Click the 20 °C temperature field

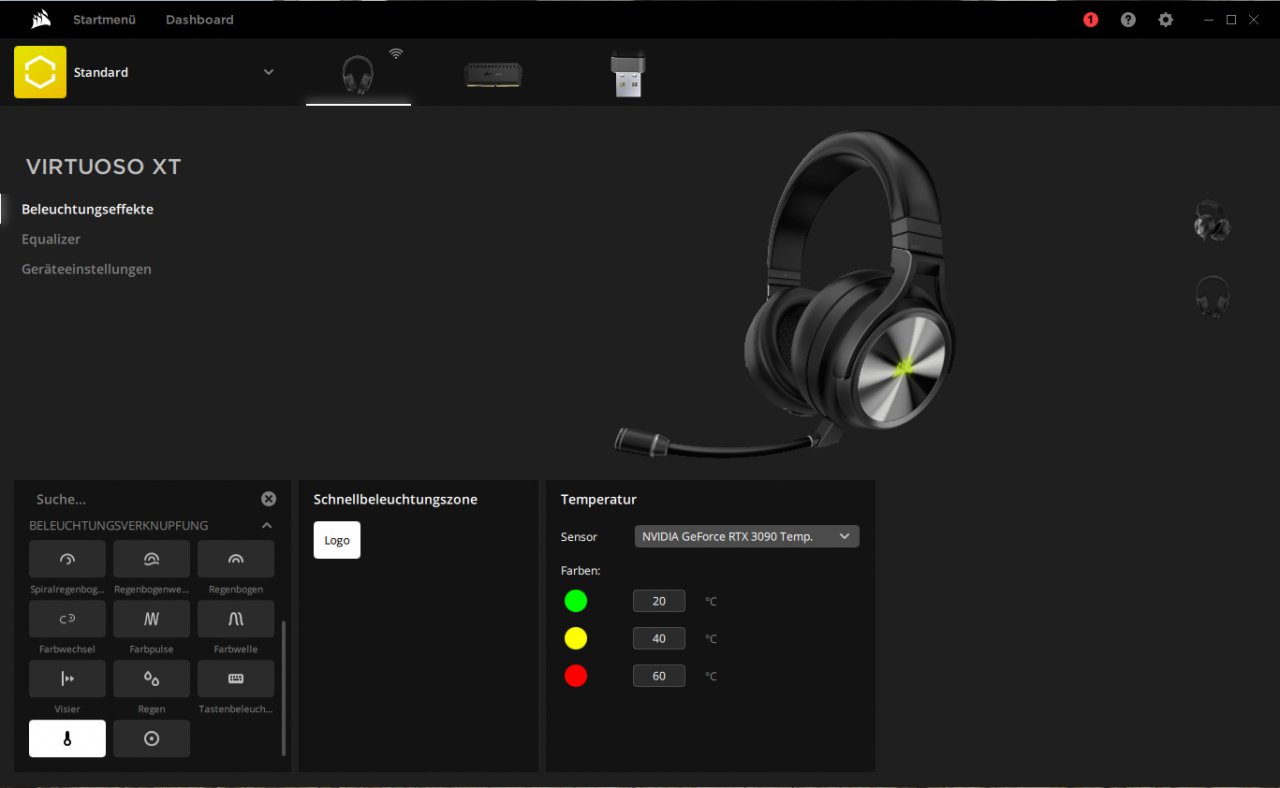(x=659, y=601)
